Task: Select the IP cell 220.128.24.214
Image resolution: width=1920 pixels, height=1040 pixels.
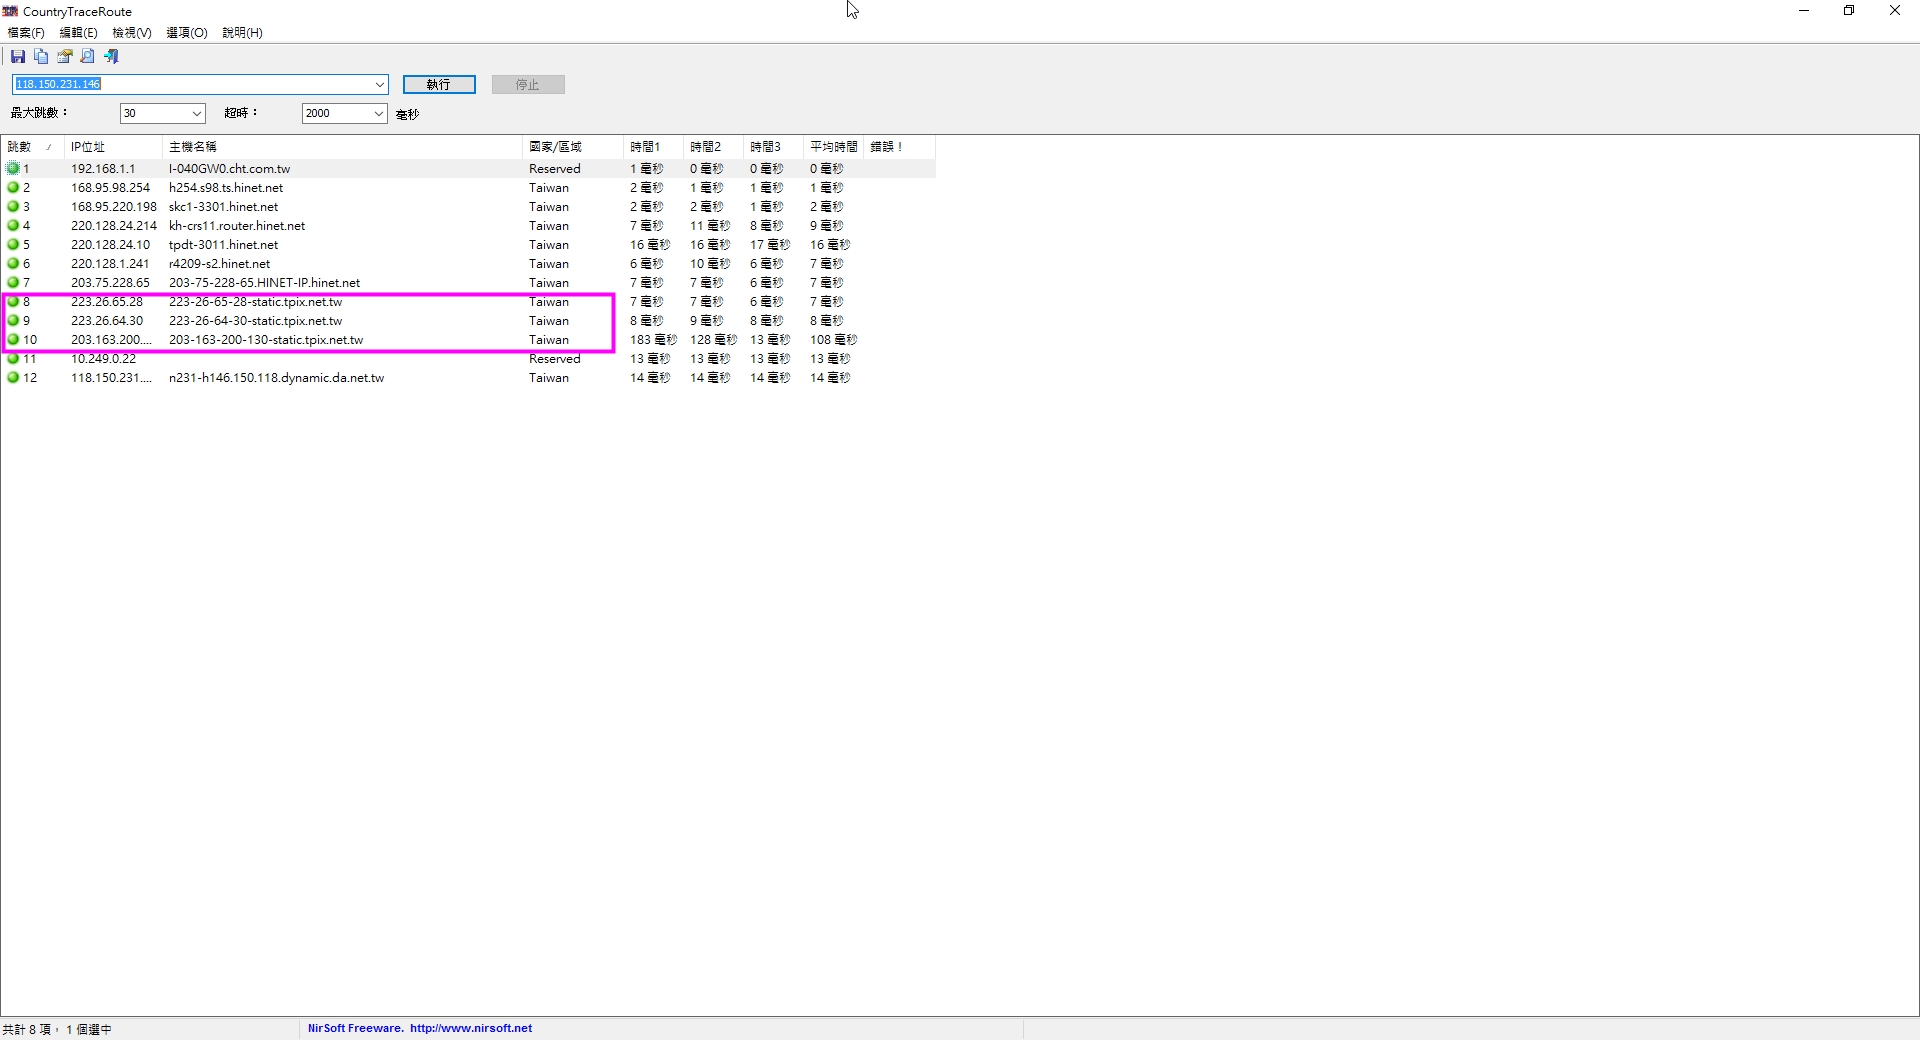Action: click(114, 226)
